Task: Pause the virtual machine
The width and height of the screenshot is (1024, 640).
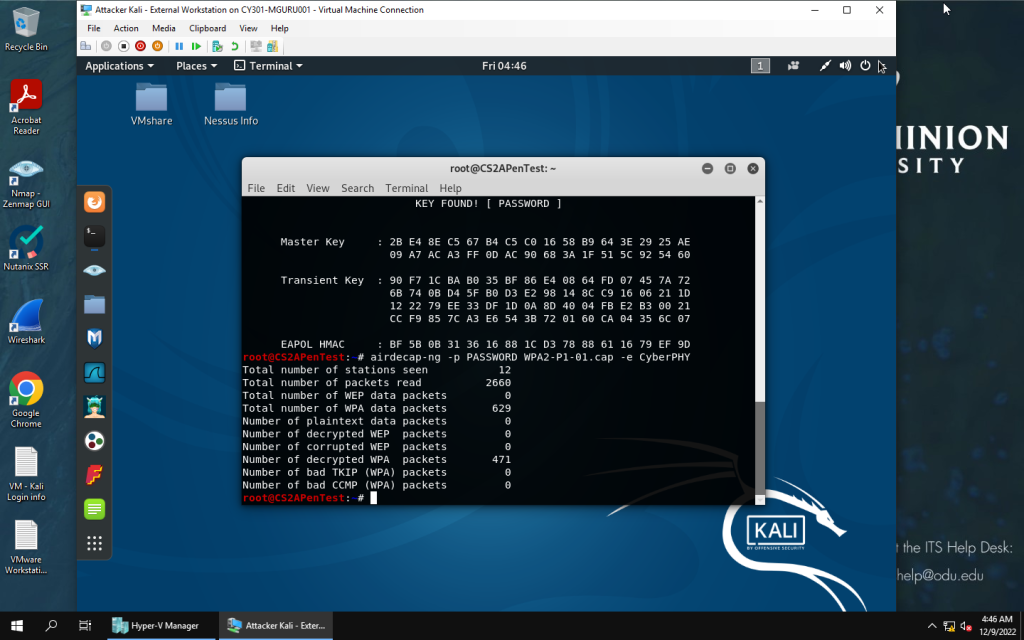Action: (x=179, y=46)
